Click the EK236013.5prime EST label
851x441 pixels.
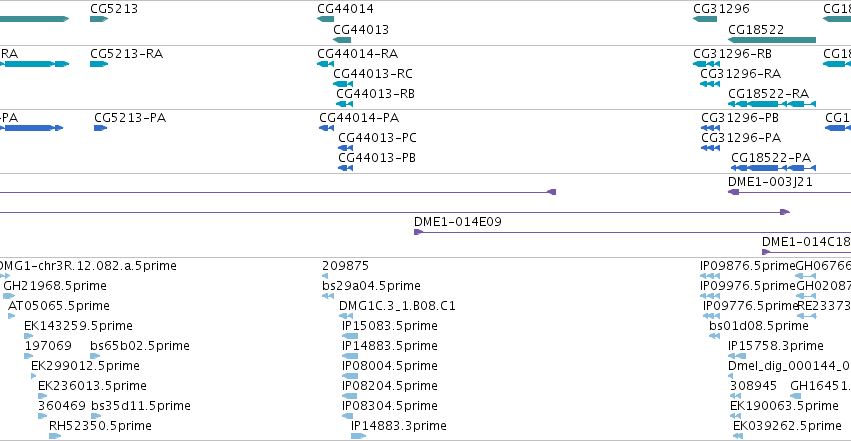click(92, 386)
